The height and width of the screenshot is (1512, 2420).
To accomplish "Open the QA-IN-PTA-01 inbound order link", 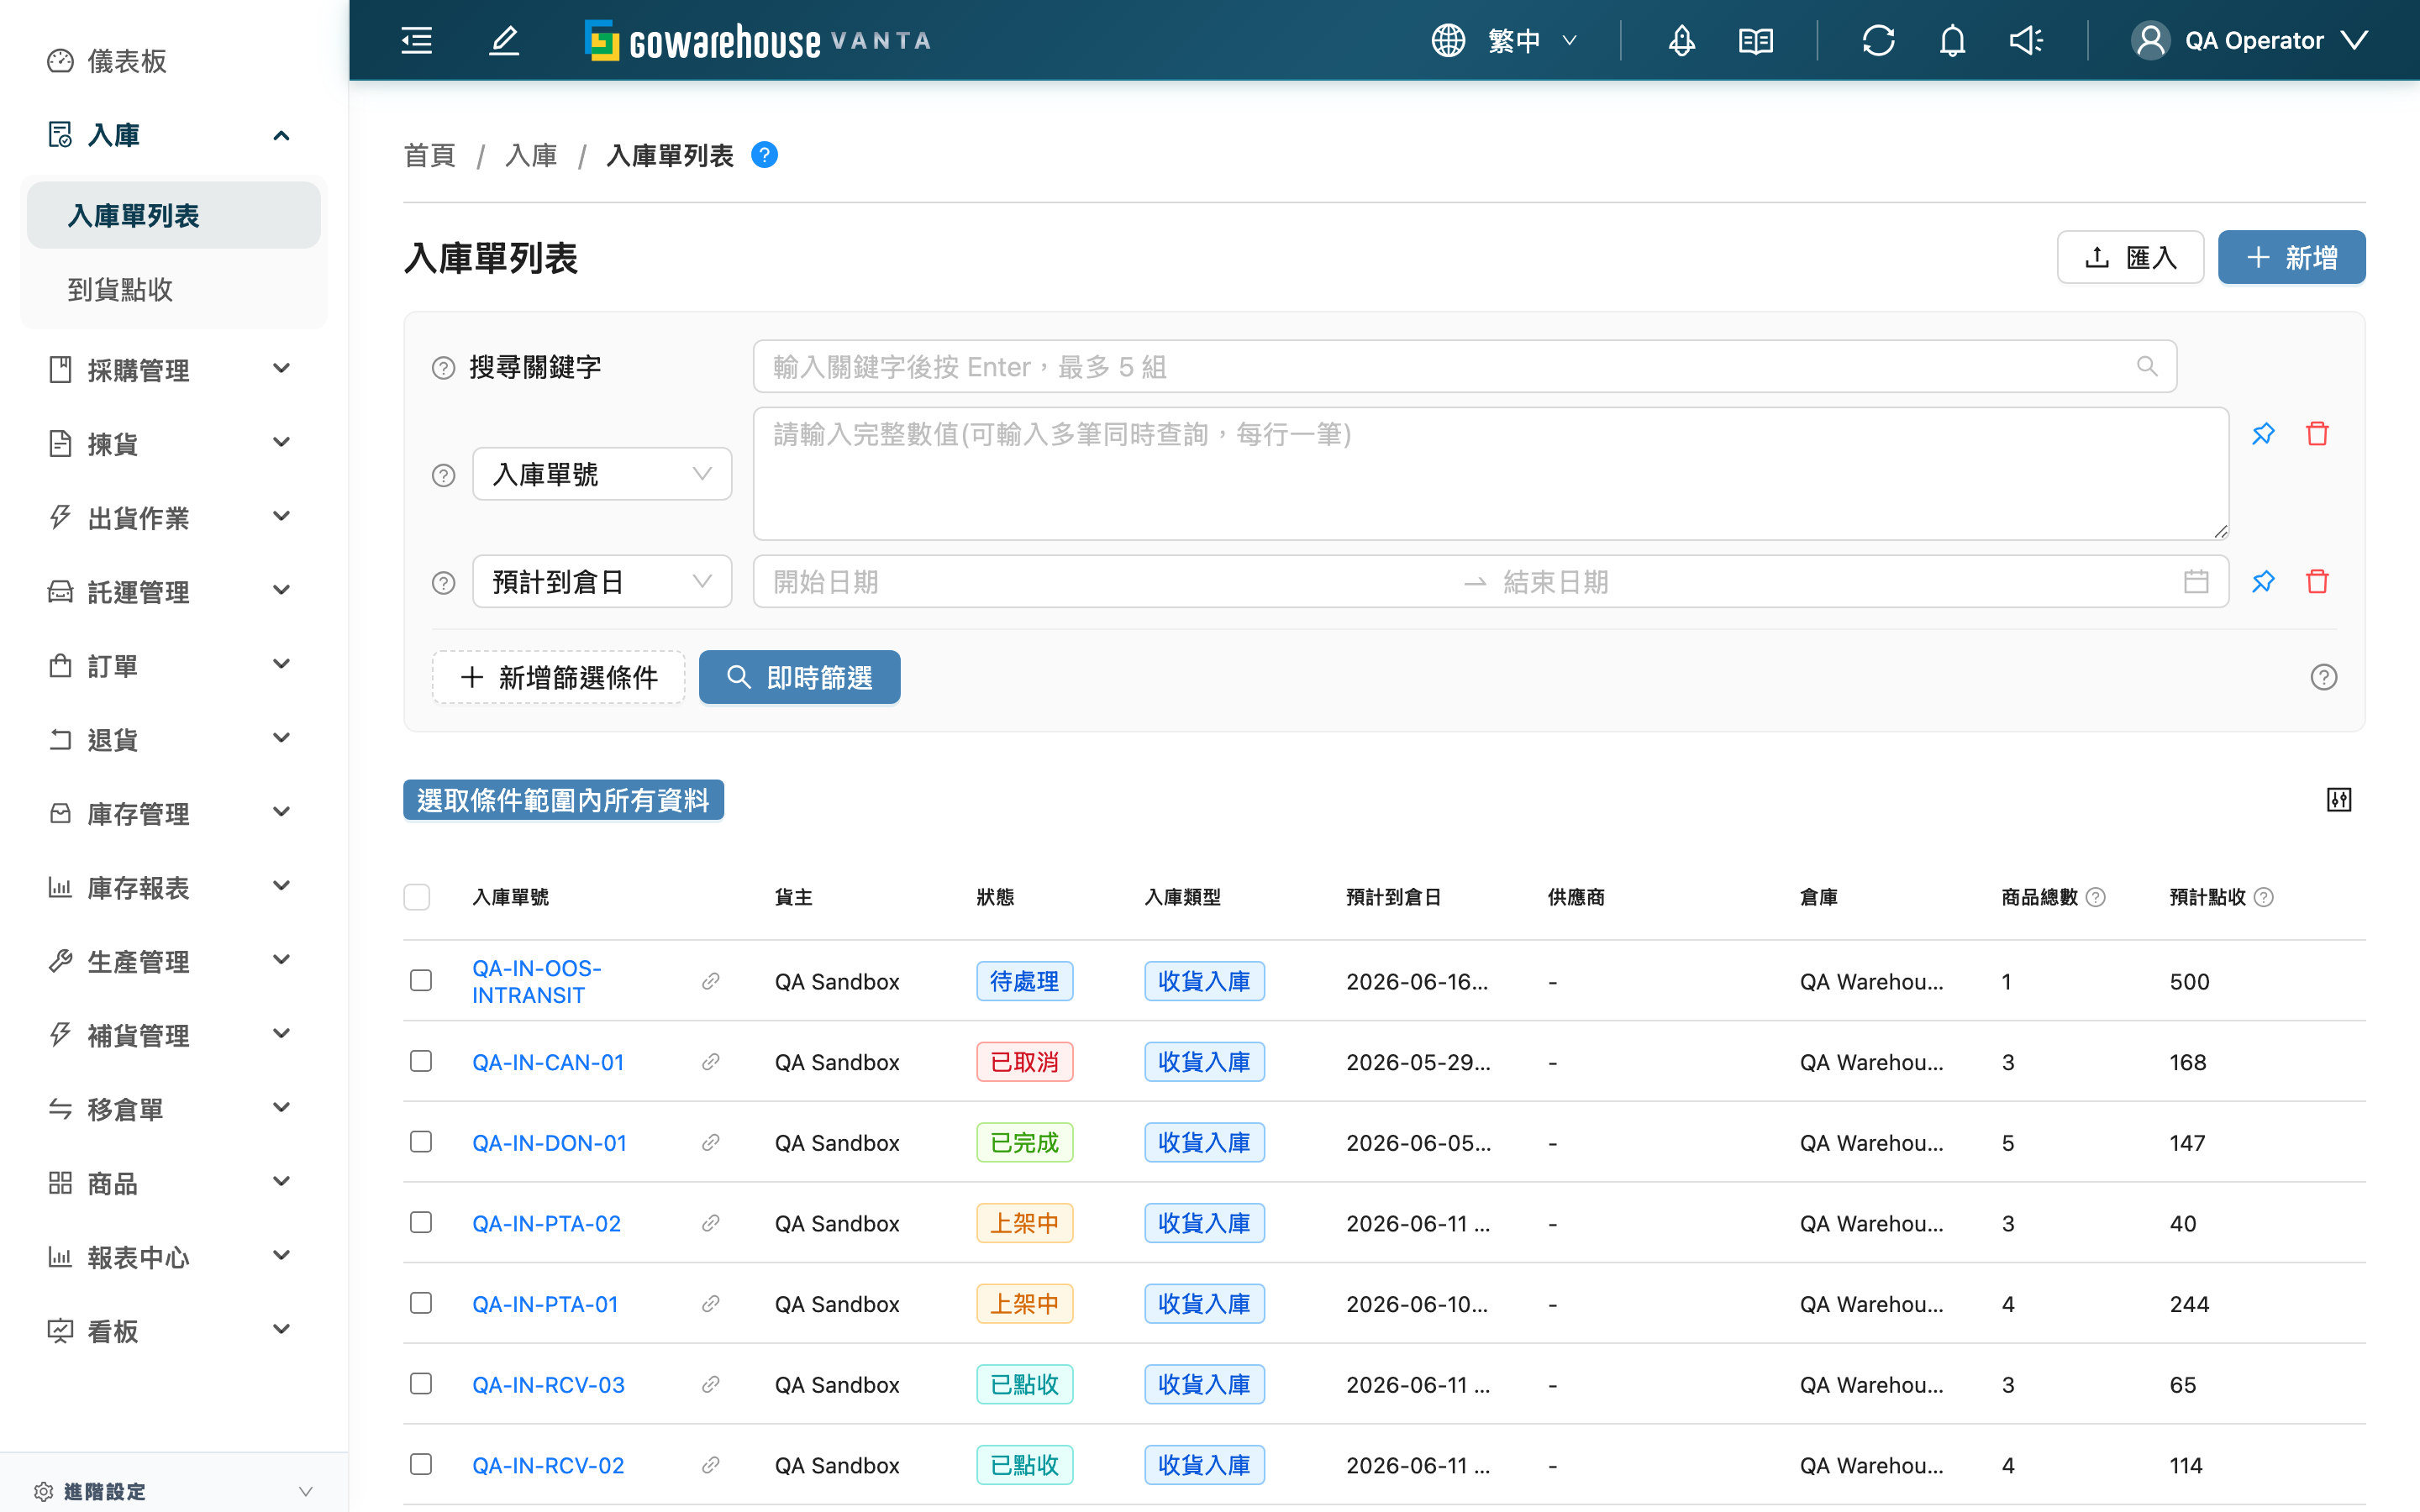I will pyautogui.click(x=545, y=1304).
